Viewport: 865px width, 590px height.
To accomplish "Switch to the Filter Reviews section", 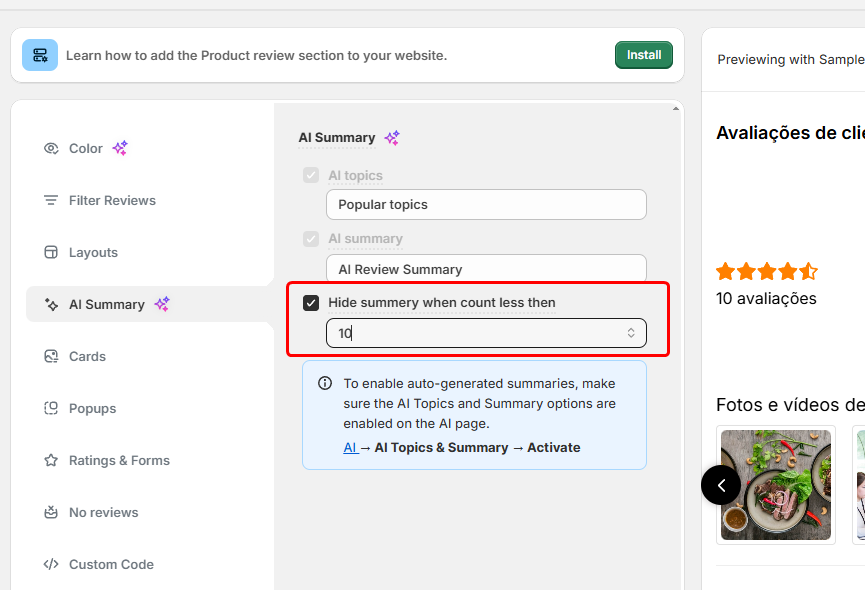I will pyautogui.click(x=112, y=201).
